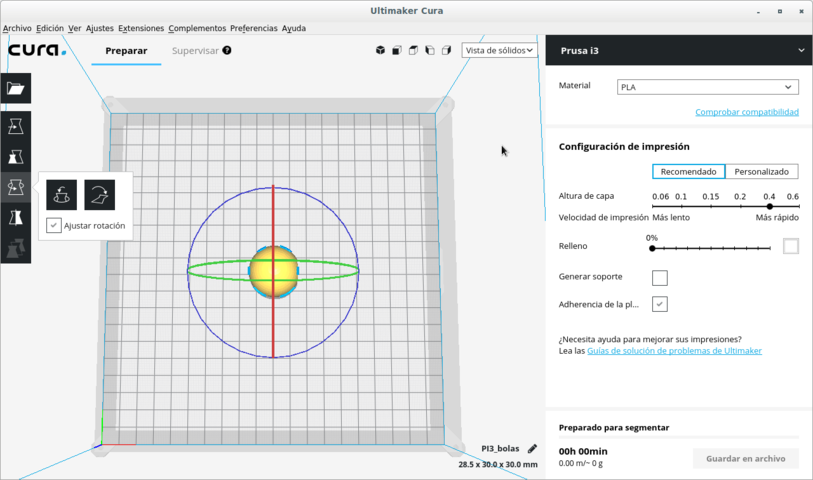Click the reset rotation button
The height and width of the screenshot is (480, 813).
point(61,195)
